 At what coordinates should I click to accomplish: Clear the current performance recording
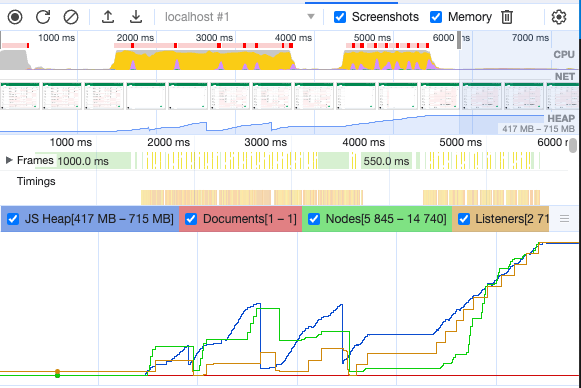point(71,17)
